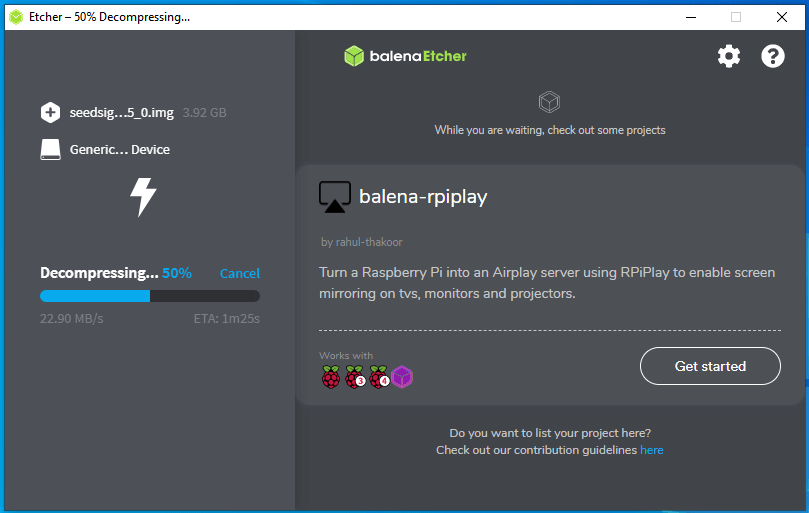This screenshot has height=513, width=809.
Task: Click the cube icon above the waiting message
Action: coord(549,102)
